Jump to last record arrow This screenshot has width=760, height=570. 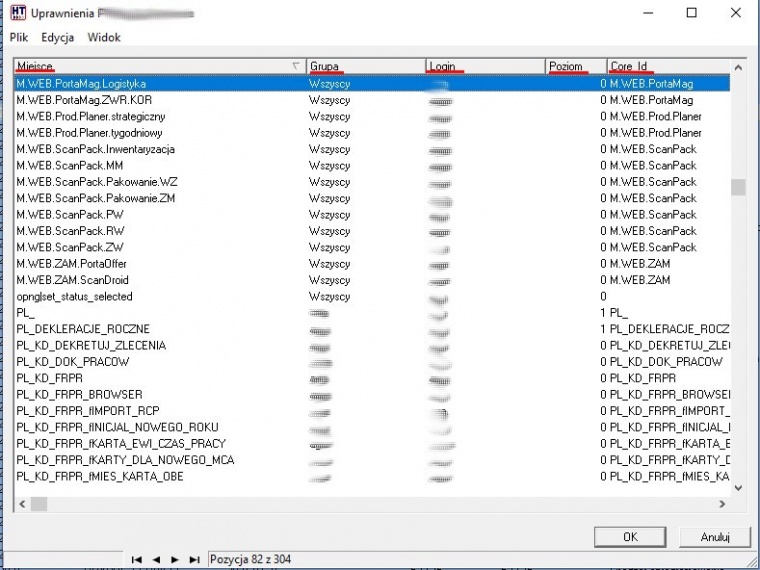(x=194, y=559)
